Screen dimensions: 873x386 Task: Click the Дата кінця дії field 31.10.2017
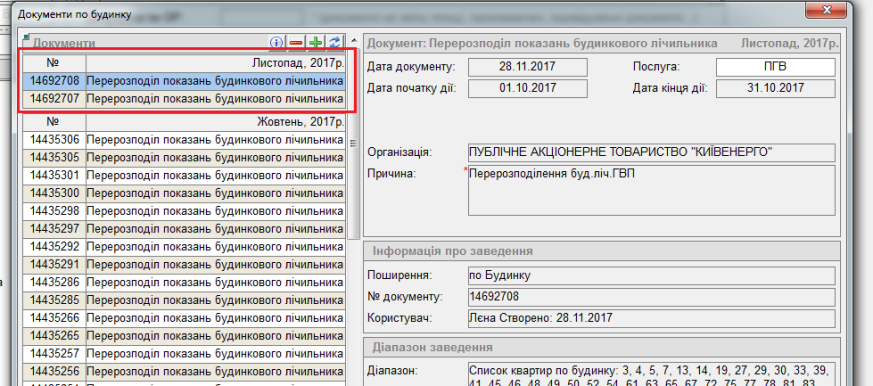[776, 88]
